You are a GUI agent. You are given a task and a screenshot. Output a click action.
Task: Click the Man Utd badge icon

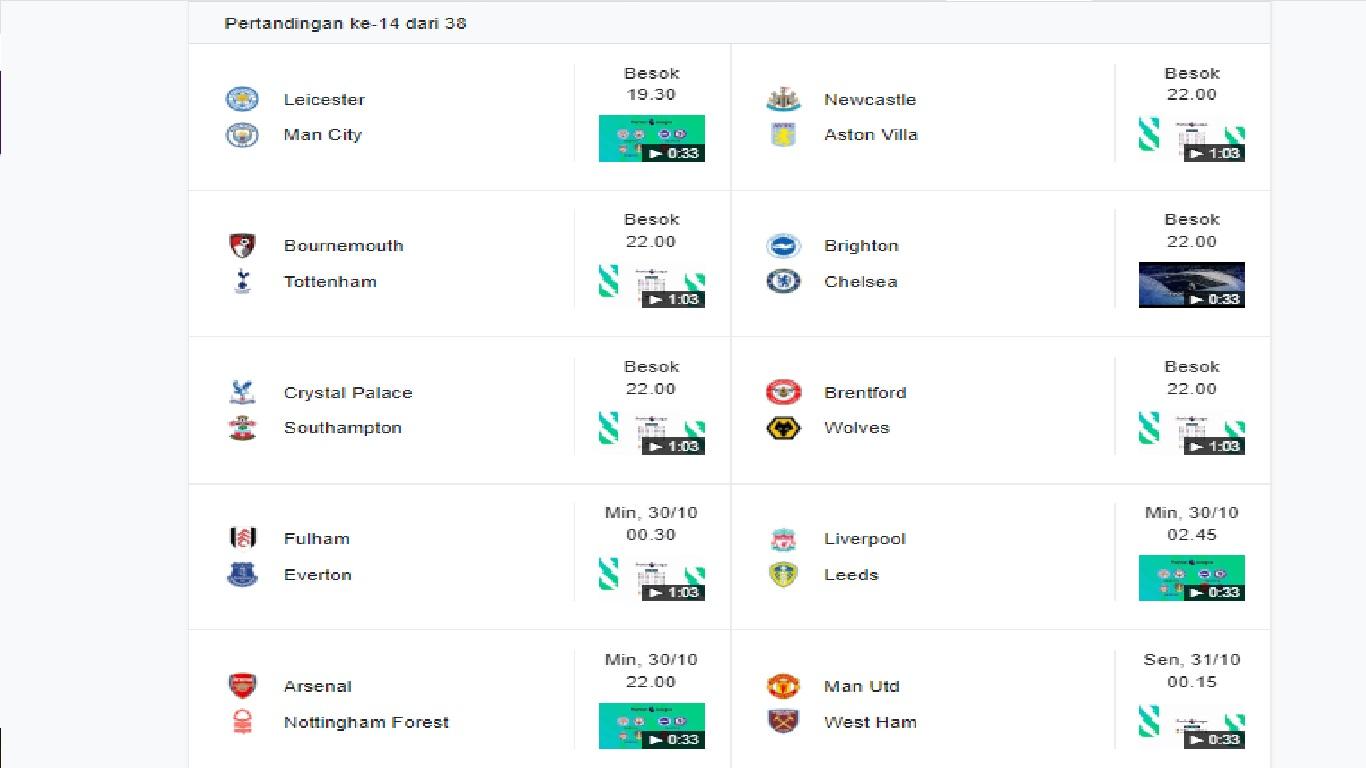point(784,686)
